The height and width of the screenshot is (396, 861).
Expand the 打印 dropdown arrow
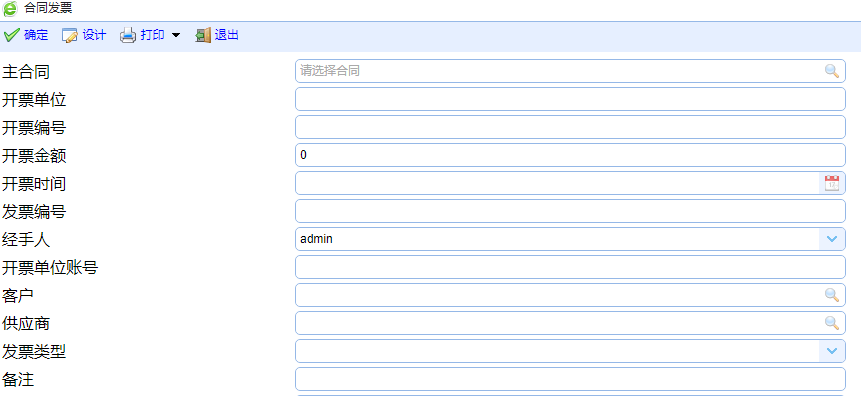pyautogui.click(x=176, y=36)
